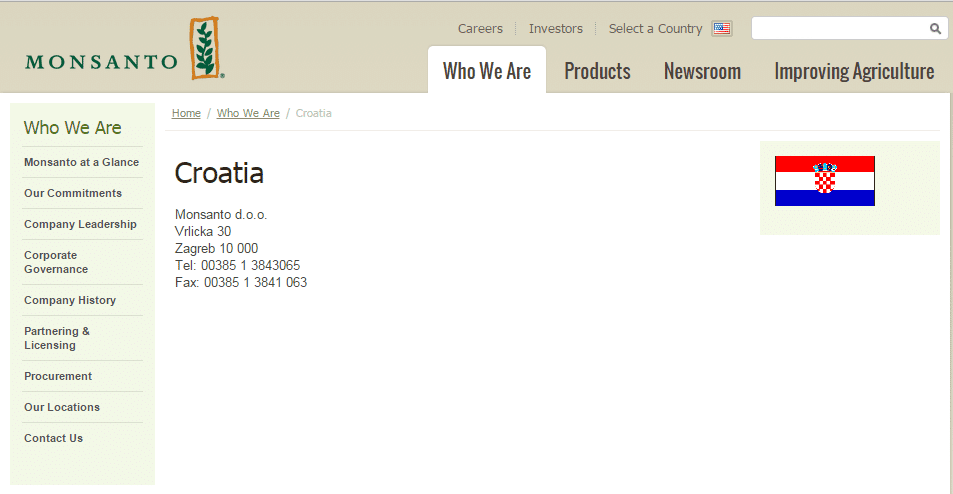Image resolution: width=953 pixels, height=494 pixels.
Task: Go to Home breadcrumb
Action: (186, 113)
